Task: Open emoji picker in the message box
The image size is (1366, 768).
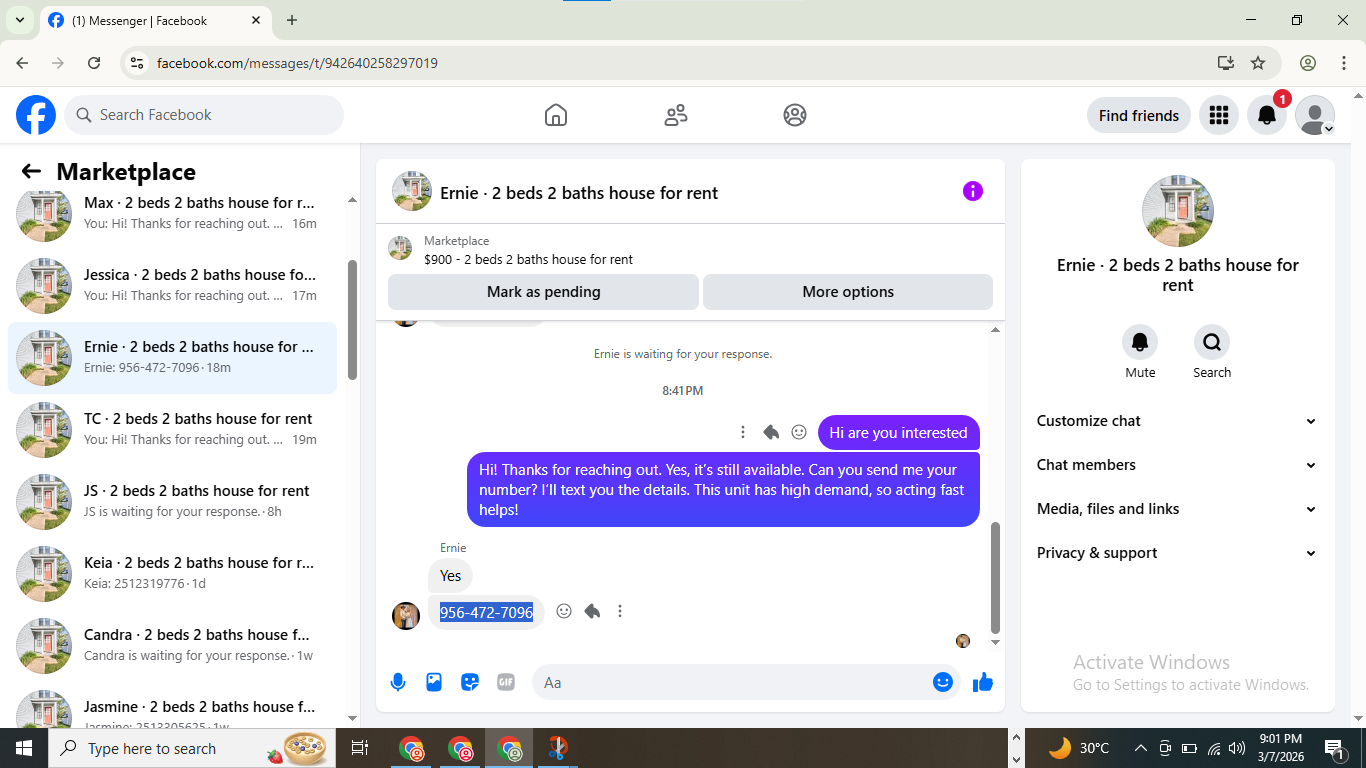Action: (x=943, y=682)
